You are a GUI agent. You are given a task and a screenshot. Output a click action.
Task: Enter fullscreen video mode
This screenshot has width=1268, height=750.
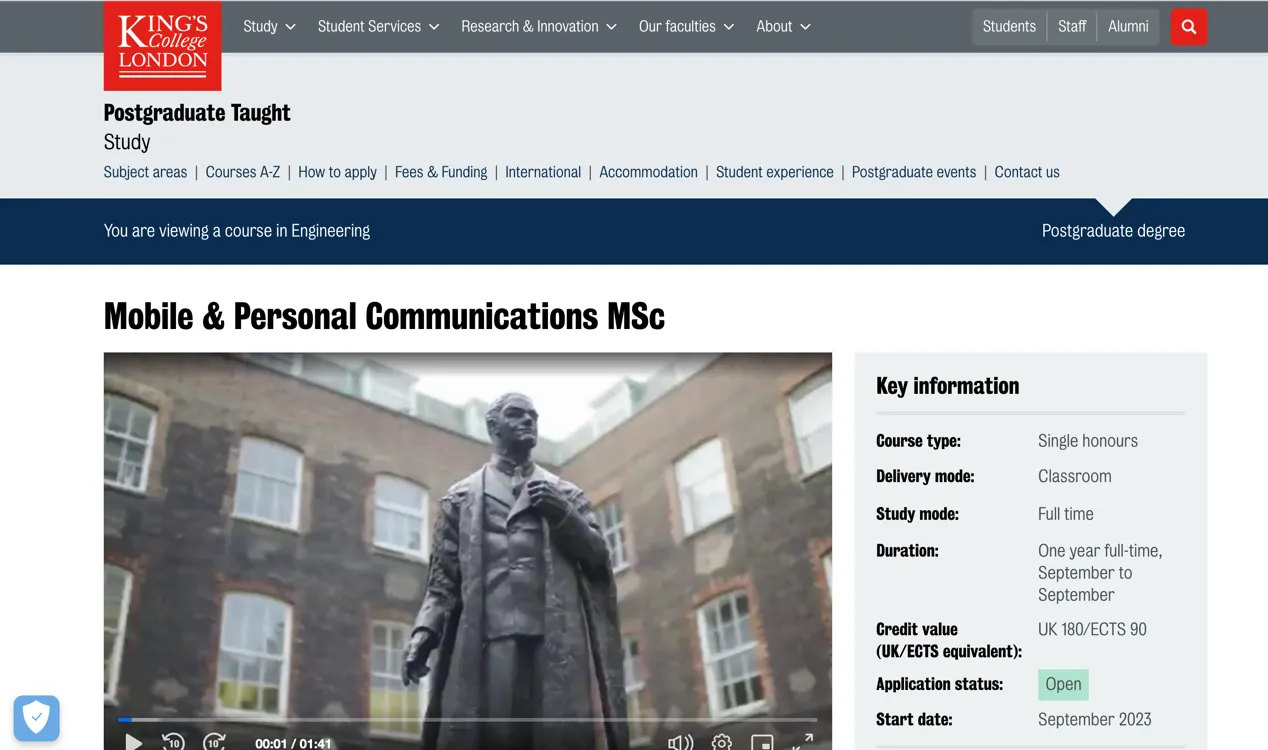[803, 742]
